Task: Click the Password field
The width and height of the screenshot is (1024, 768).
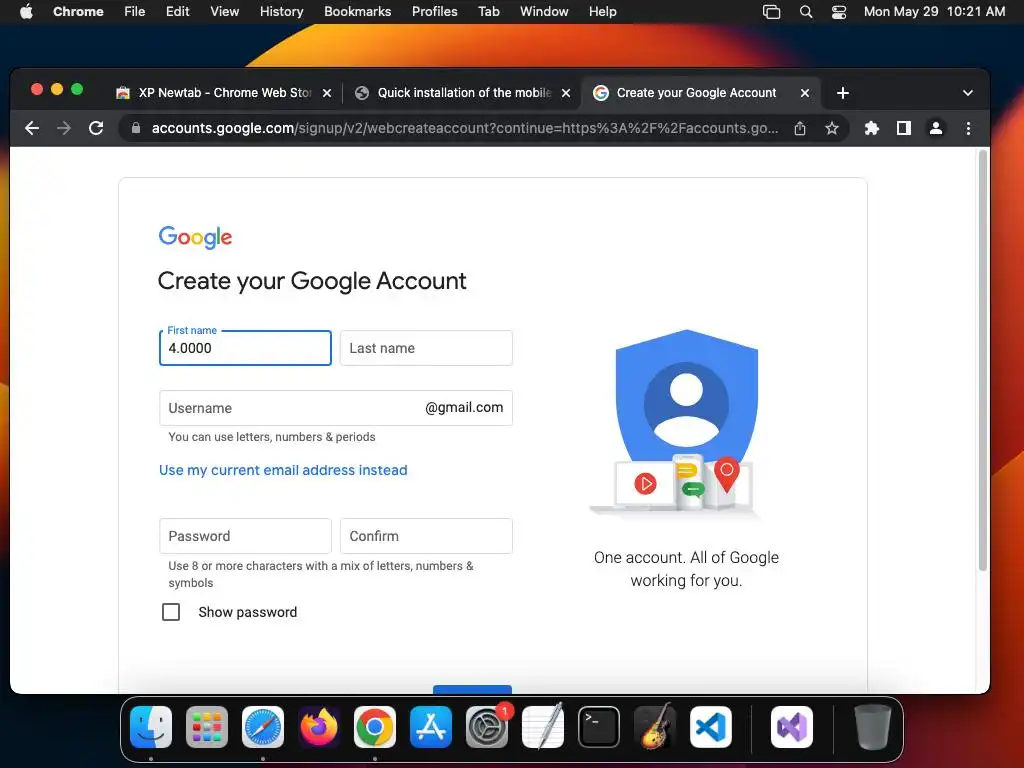Action: click(245, 536)
